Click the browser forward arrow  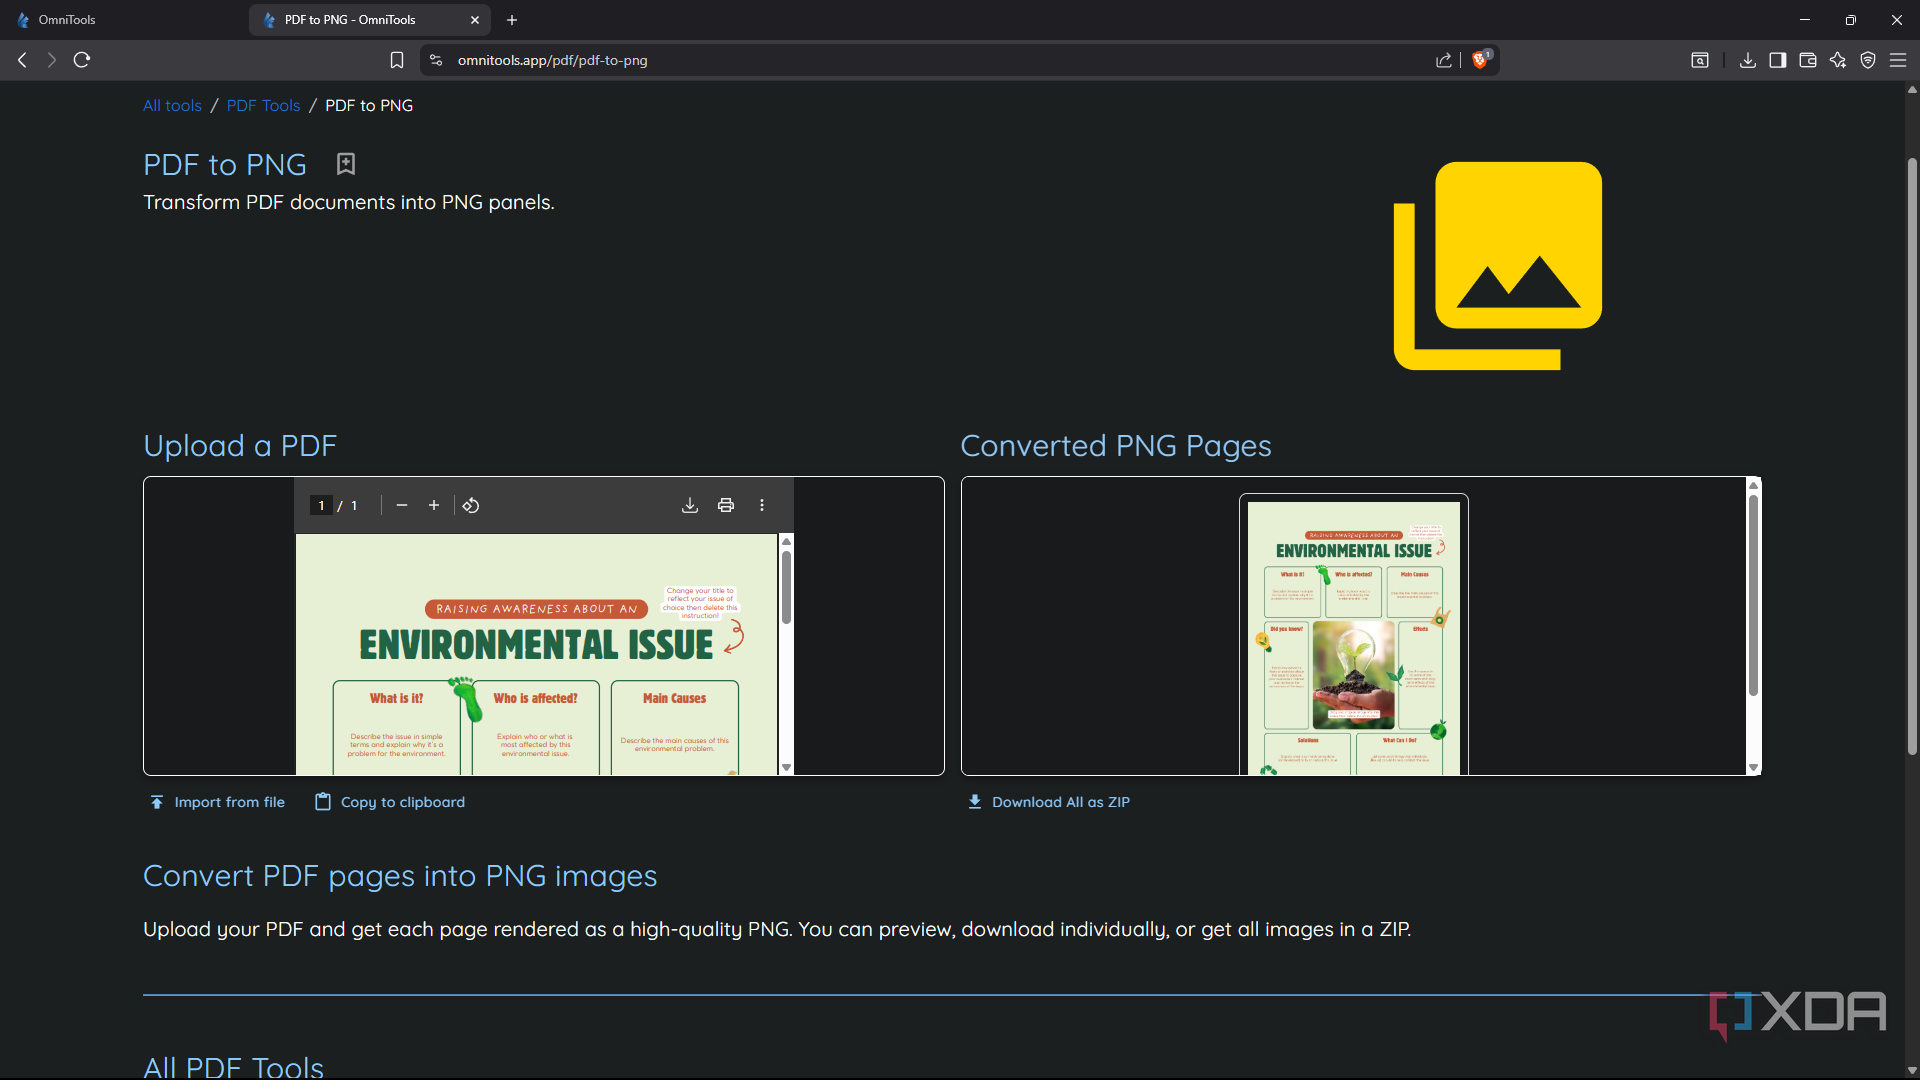pyautogui.click(x=52, y=60)
